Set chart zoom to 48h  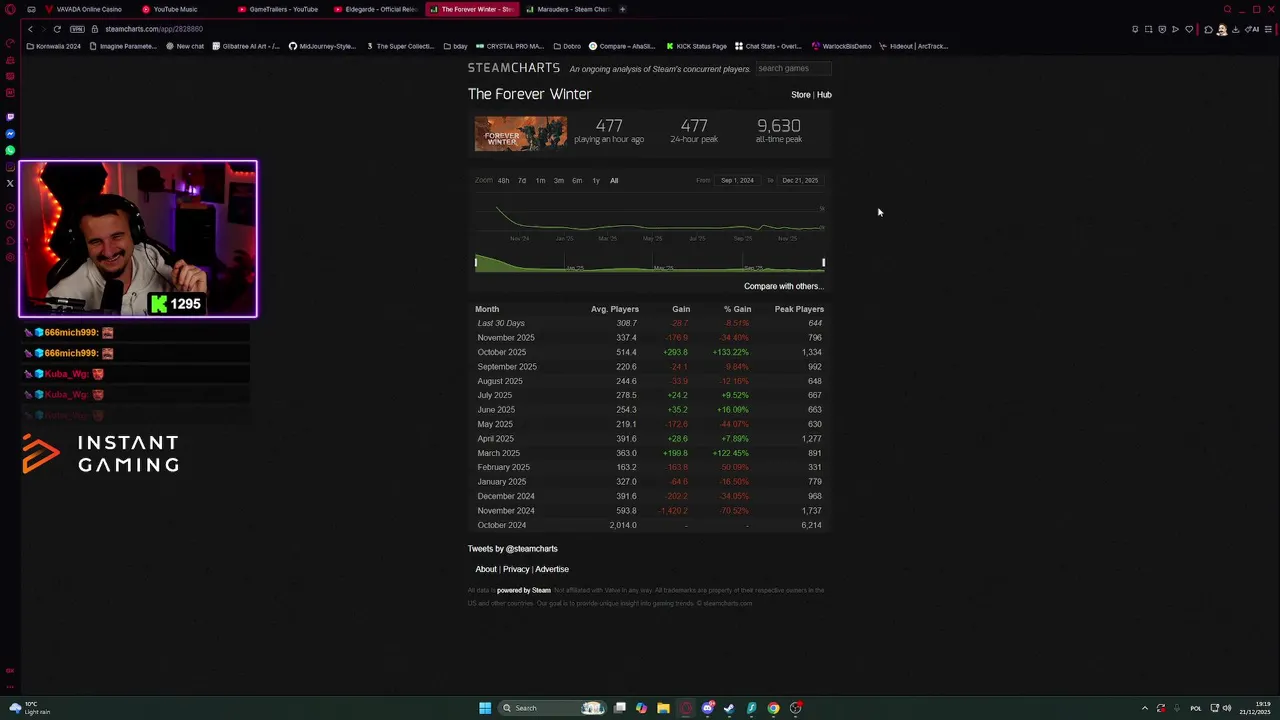(503, 181)
